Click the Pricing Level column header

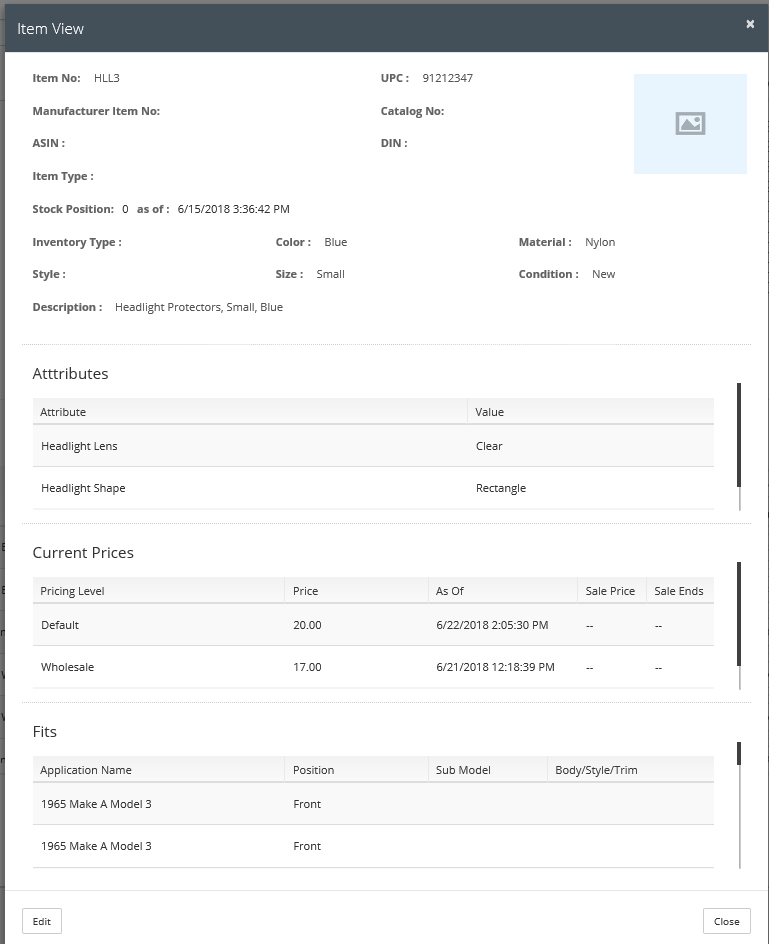[x=158, y=591]
